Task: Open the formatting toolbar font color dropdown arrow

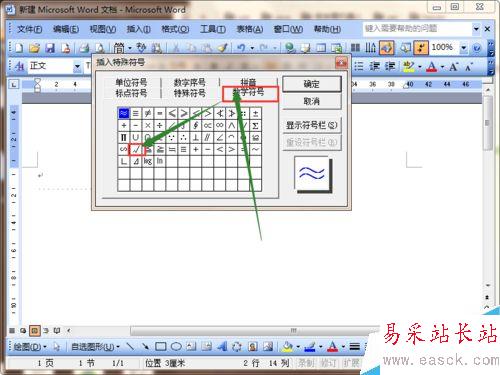Action: click(x=443, y=67)
